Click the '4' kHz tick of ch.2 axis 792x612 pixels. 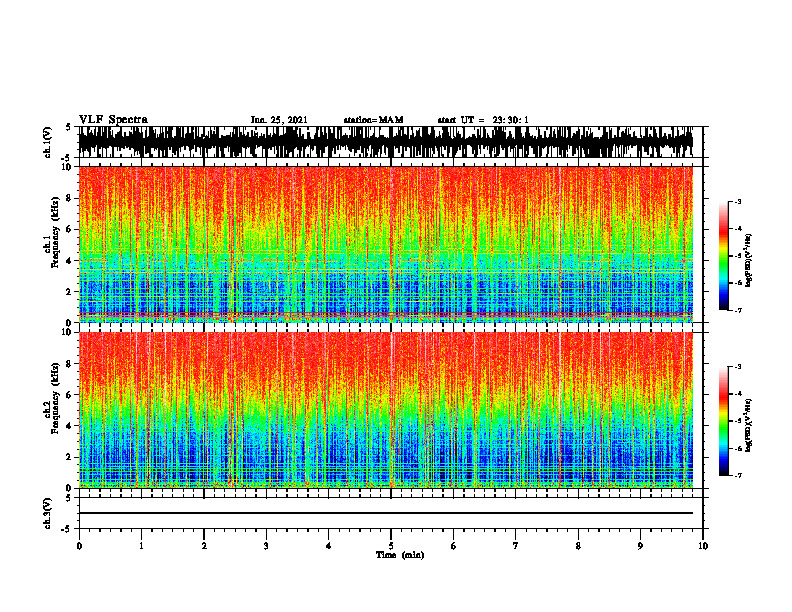tap(69, 426)
